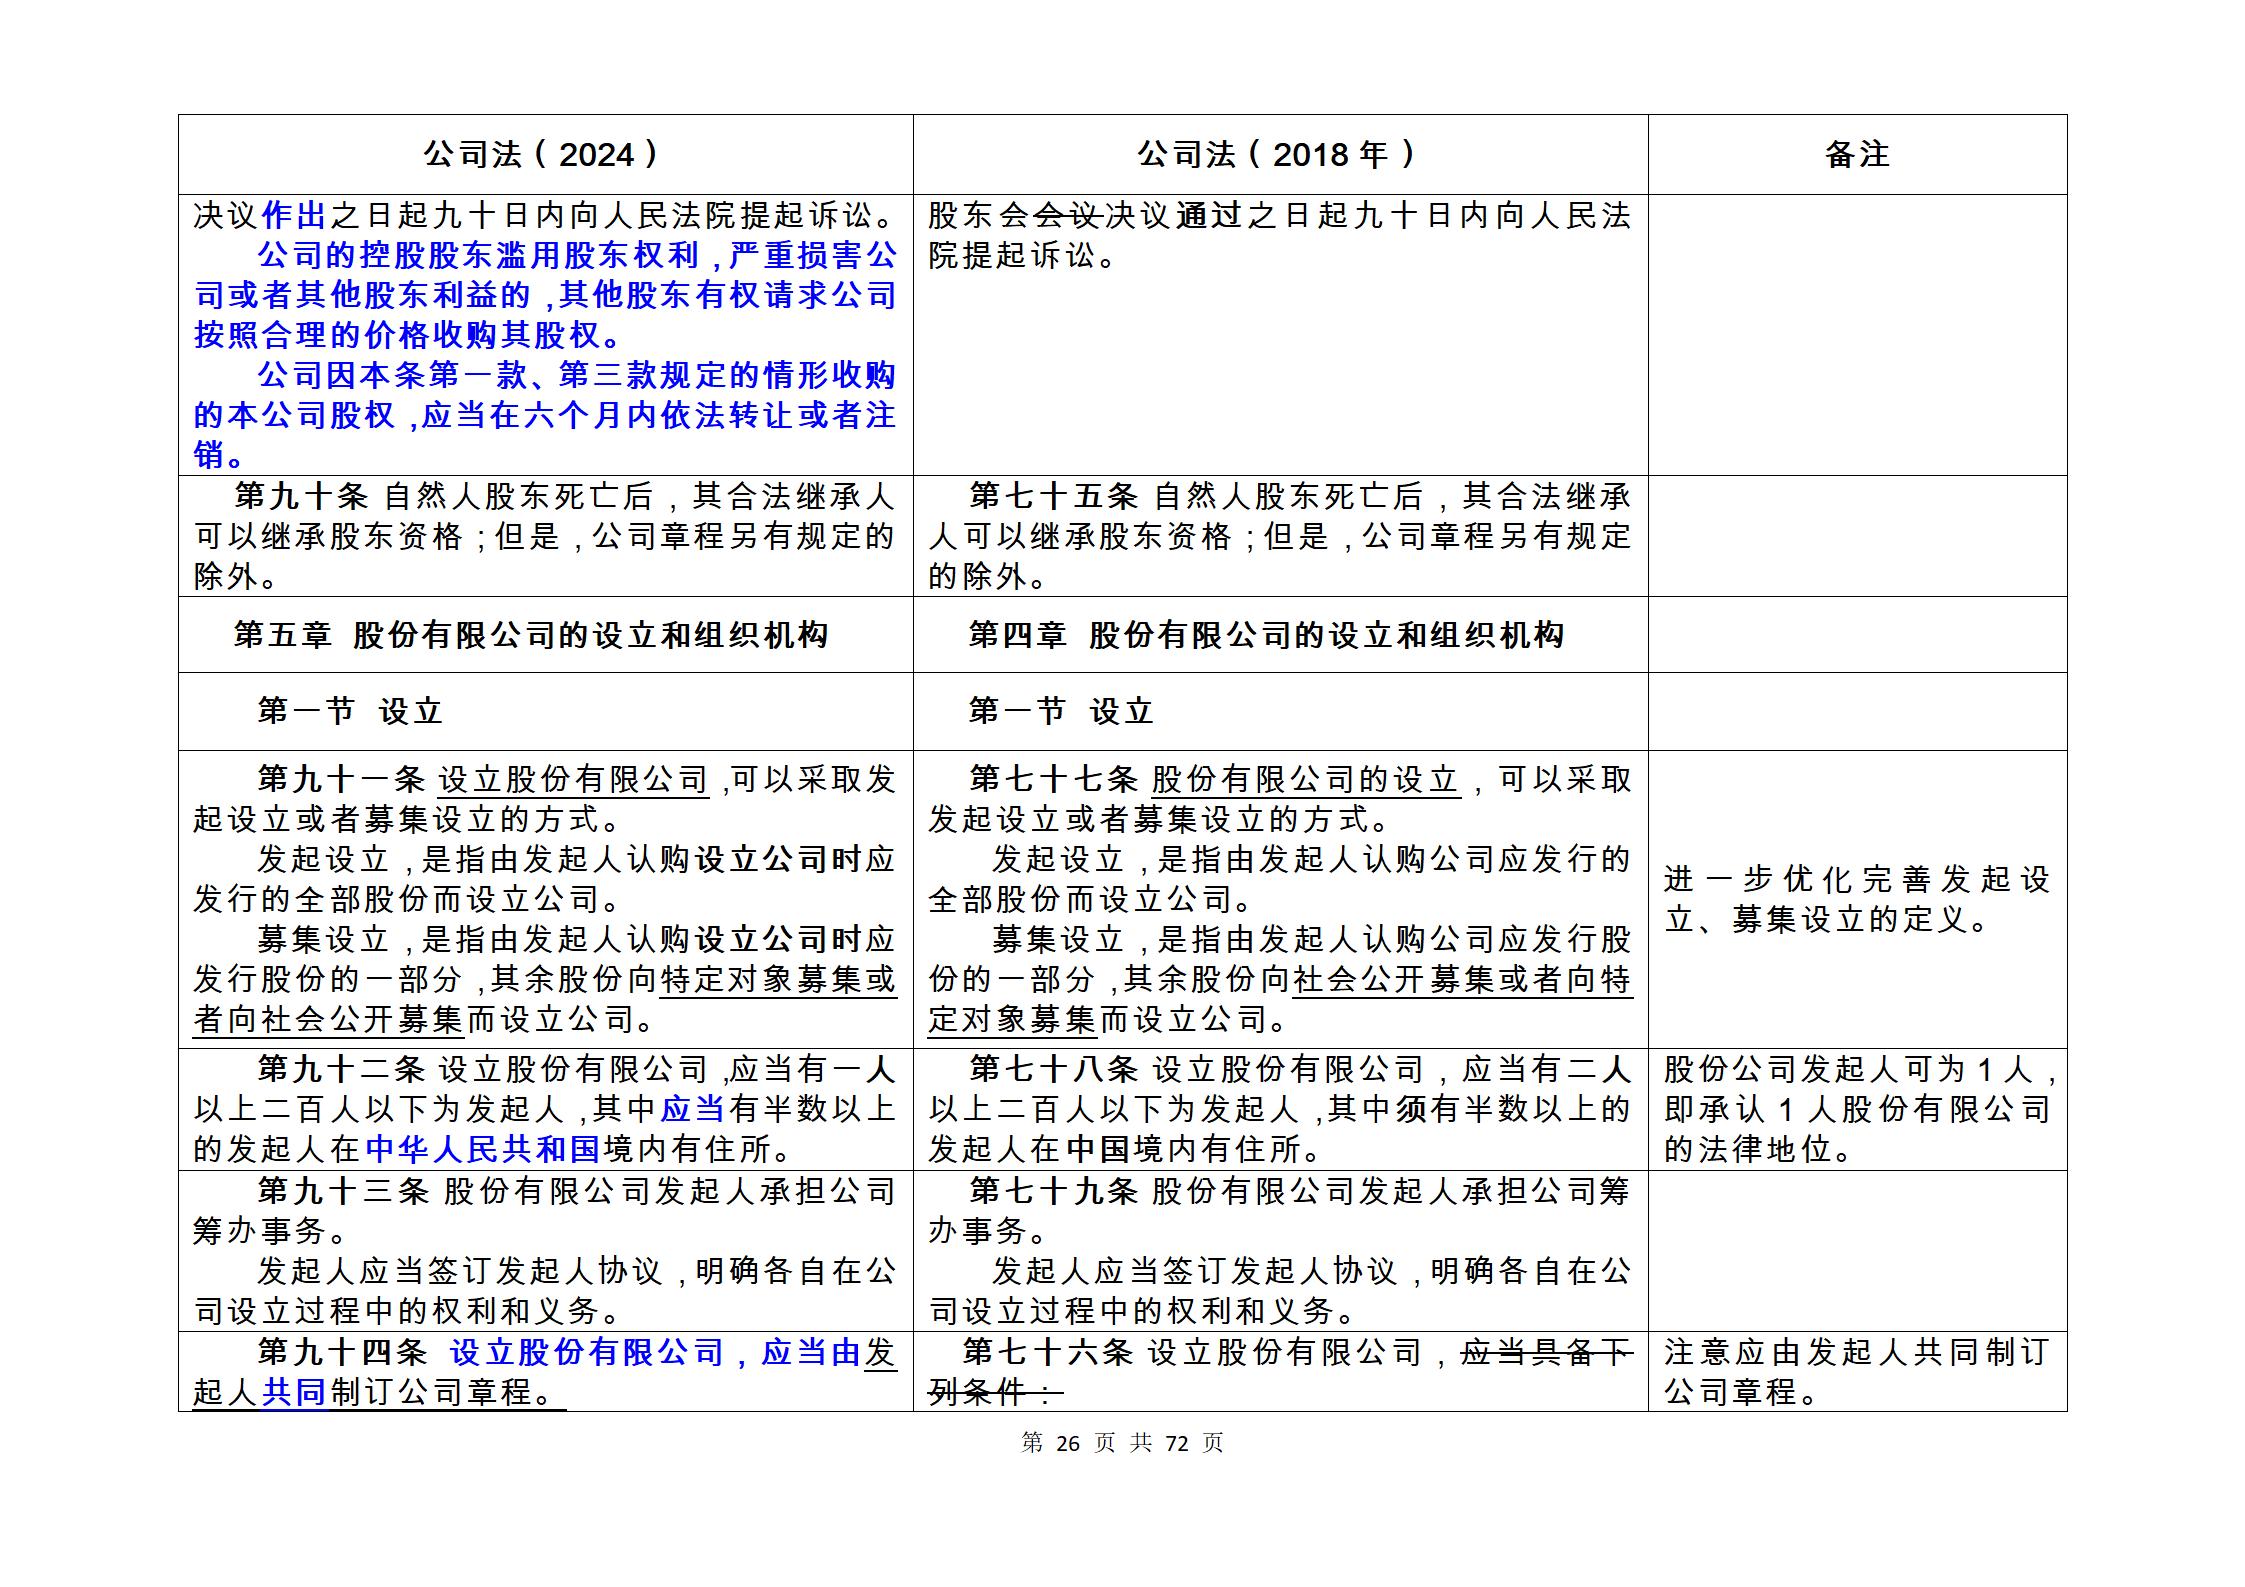Click the 公司法（2018 年）column header
The width and height of the screenshot is (2245, 1587).
(1279, 155)
